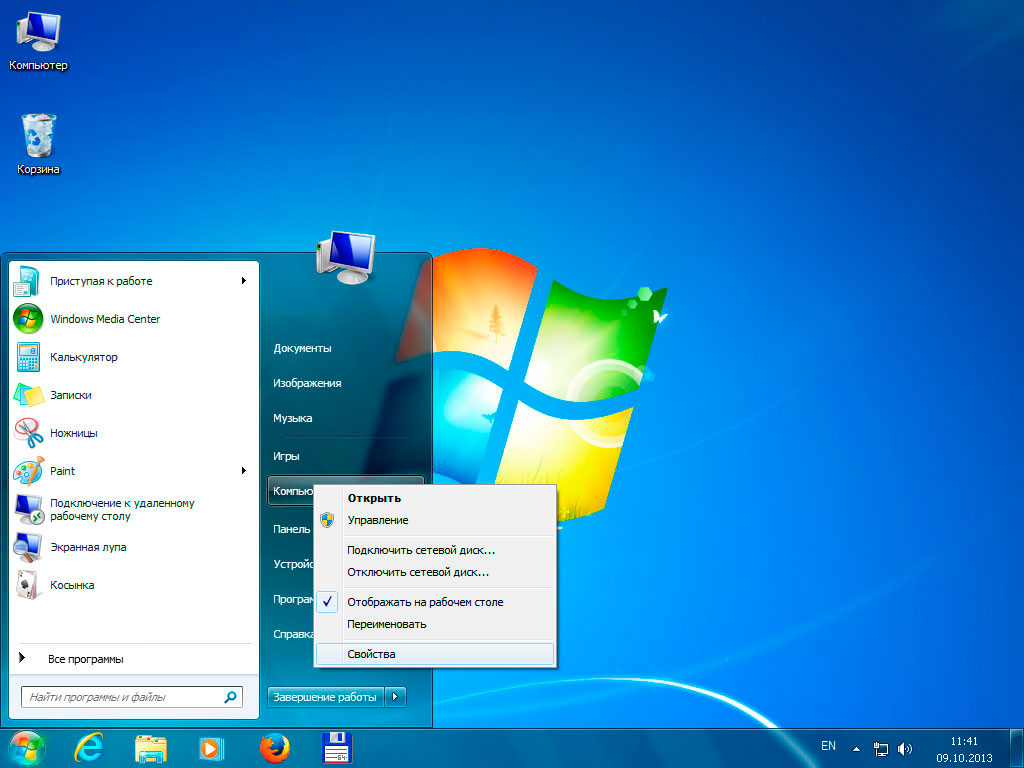1024x768 pixels.
Task: Click the remote desktop connection icon
Action: click(28, 509)
